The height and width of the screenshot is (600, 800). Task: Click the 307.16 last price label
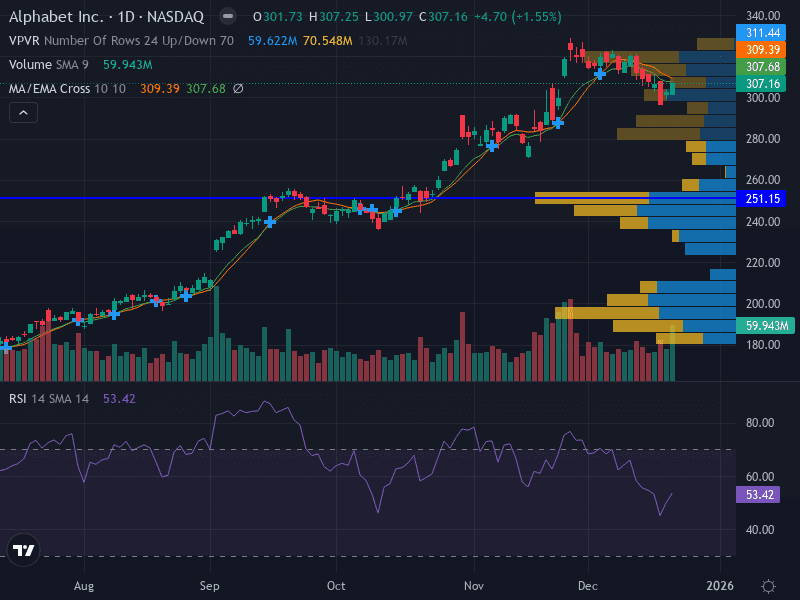click(x=761, y=83)
